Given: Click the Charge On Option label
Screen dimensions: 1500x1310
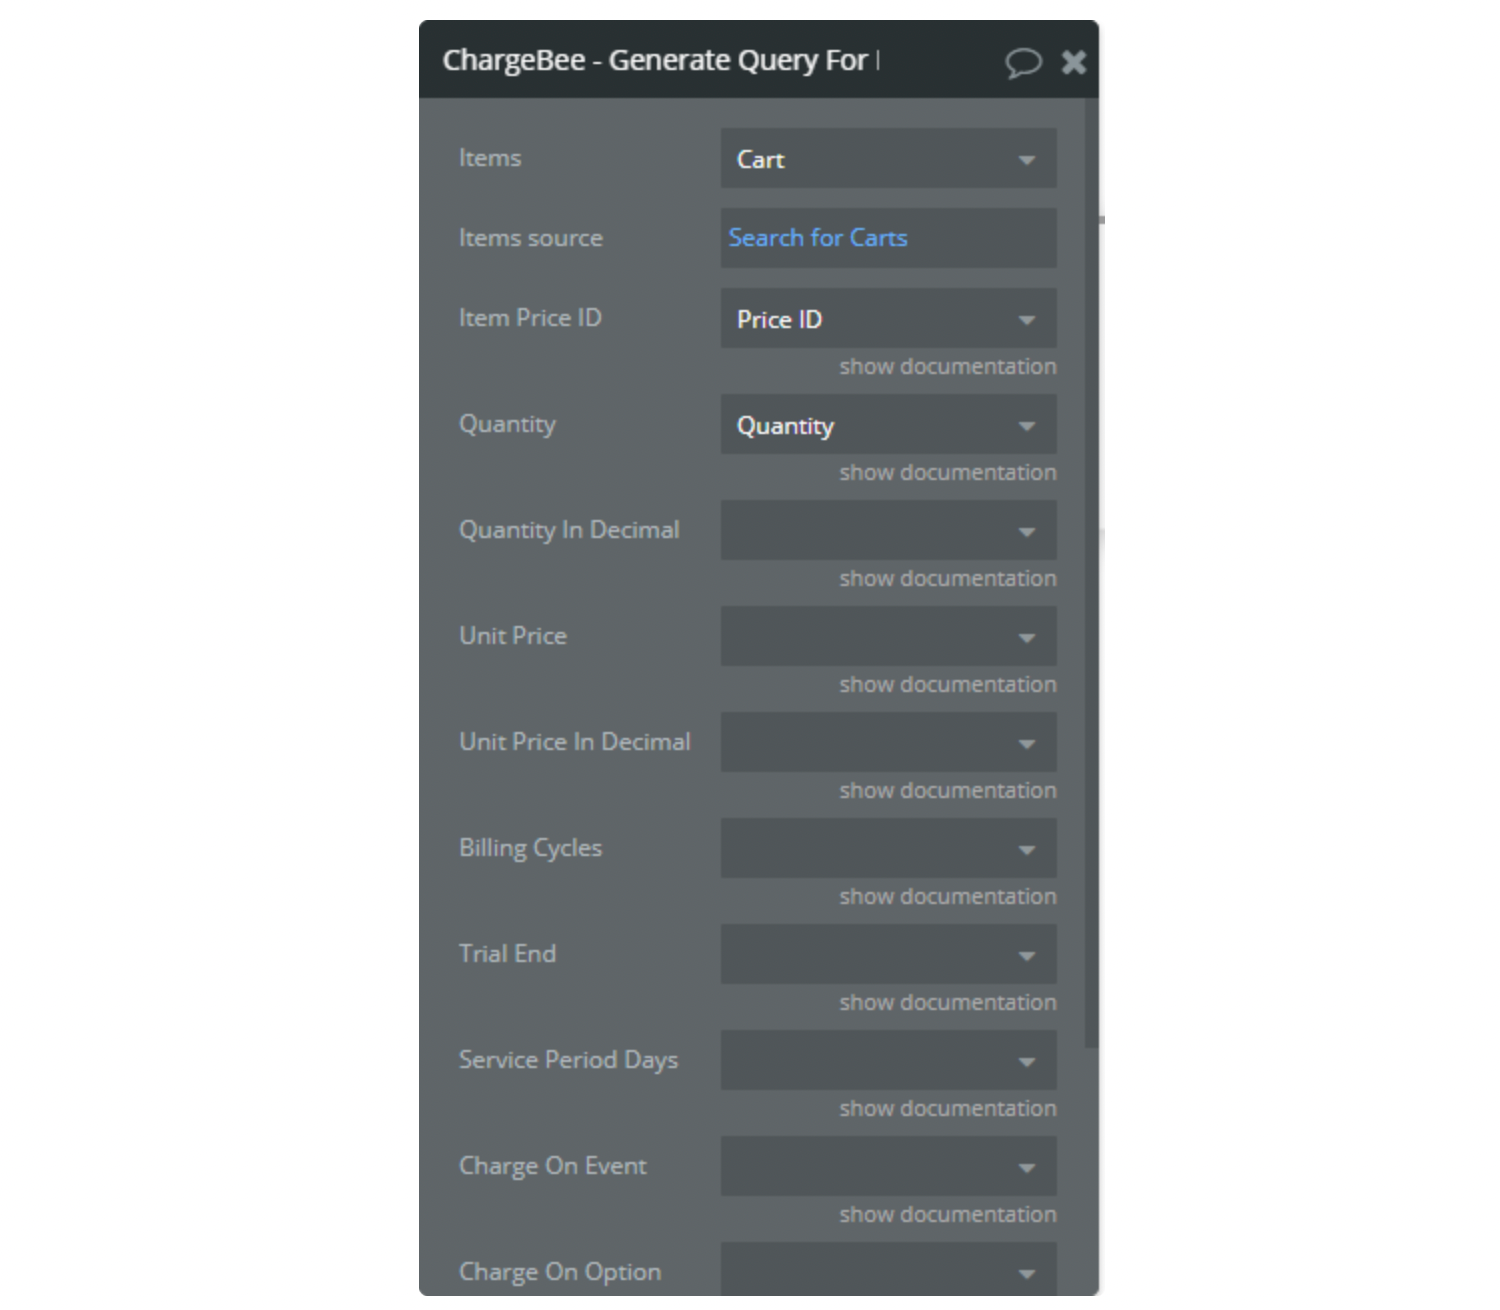Looking at the screenshot, I should (560, 1272).
